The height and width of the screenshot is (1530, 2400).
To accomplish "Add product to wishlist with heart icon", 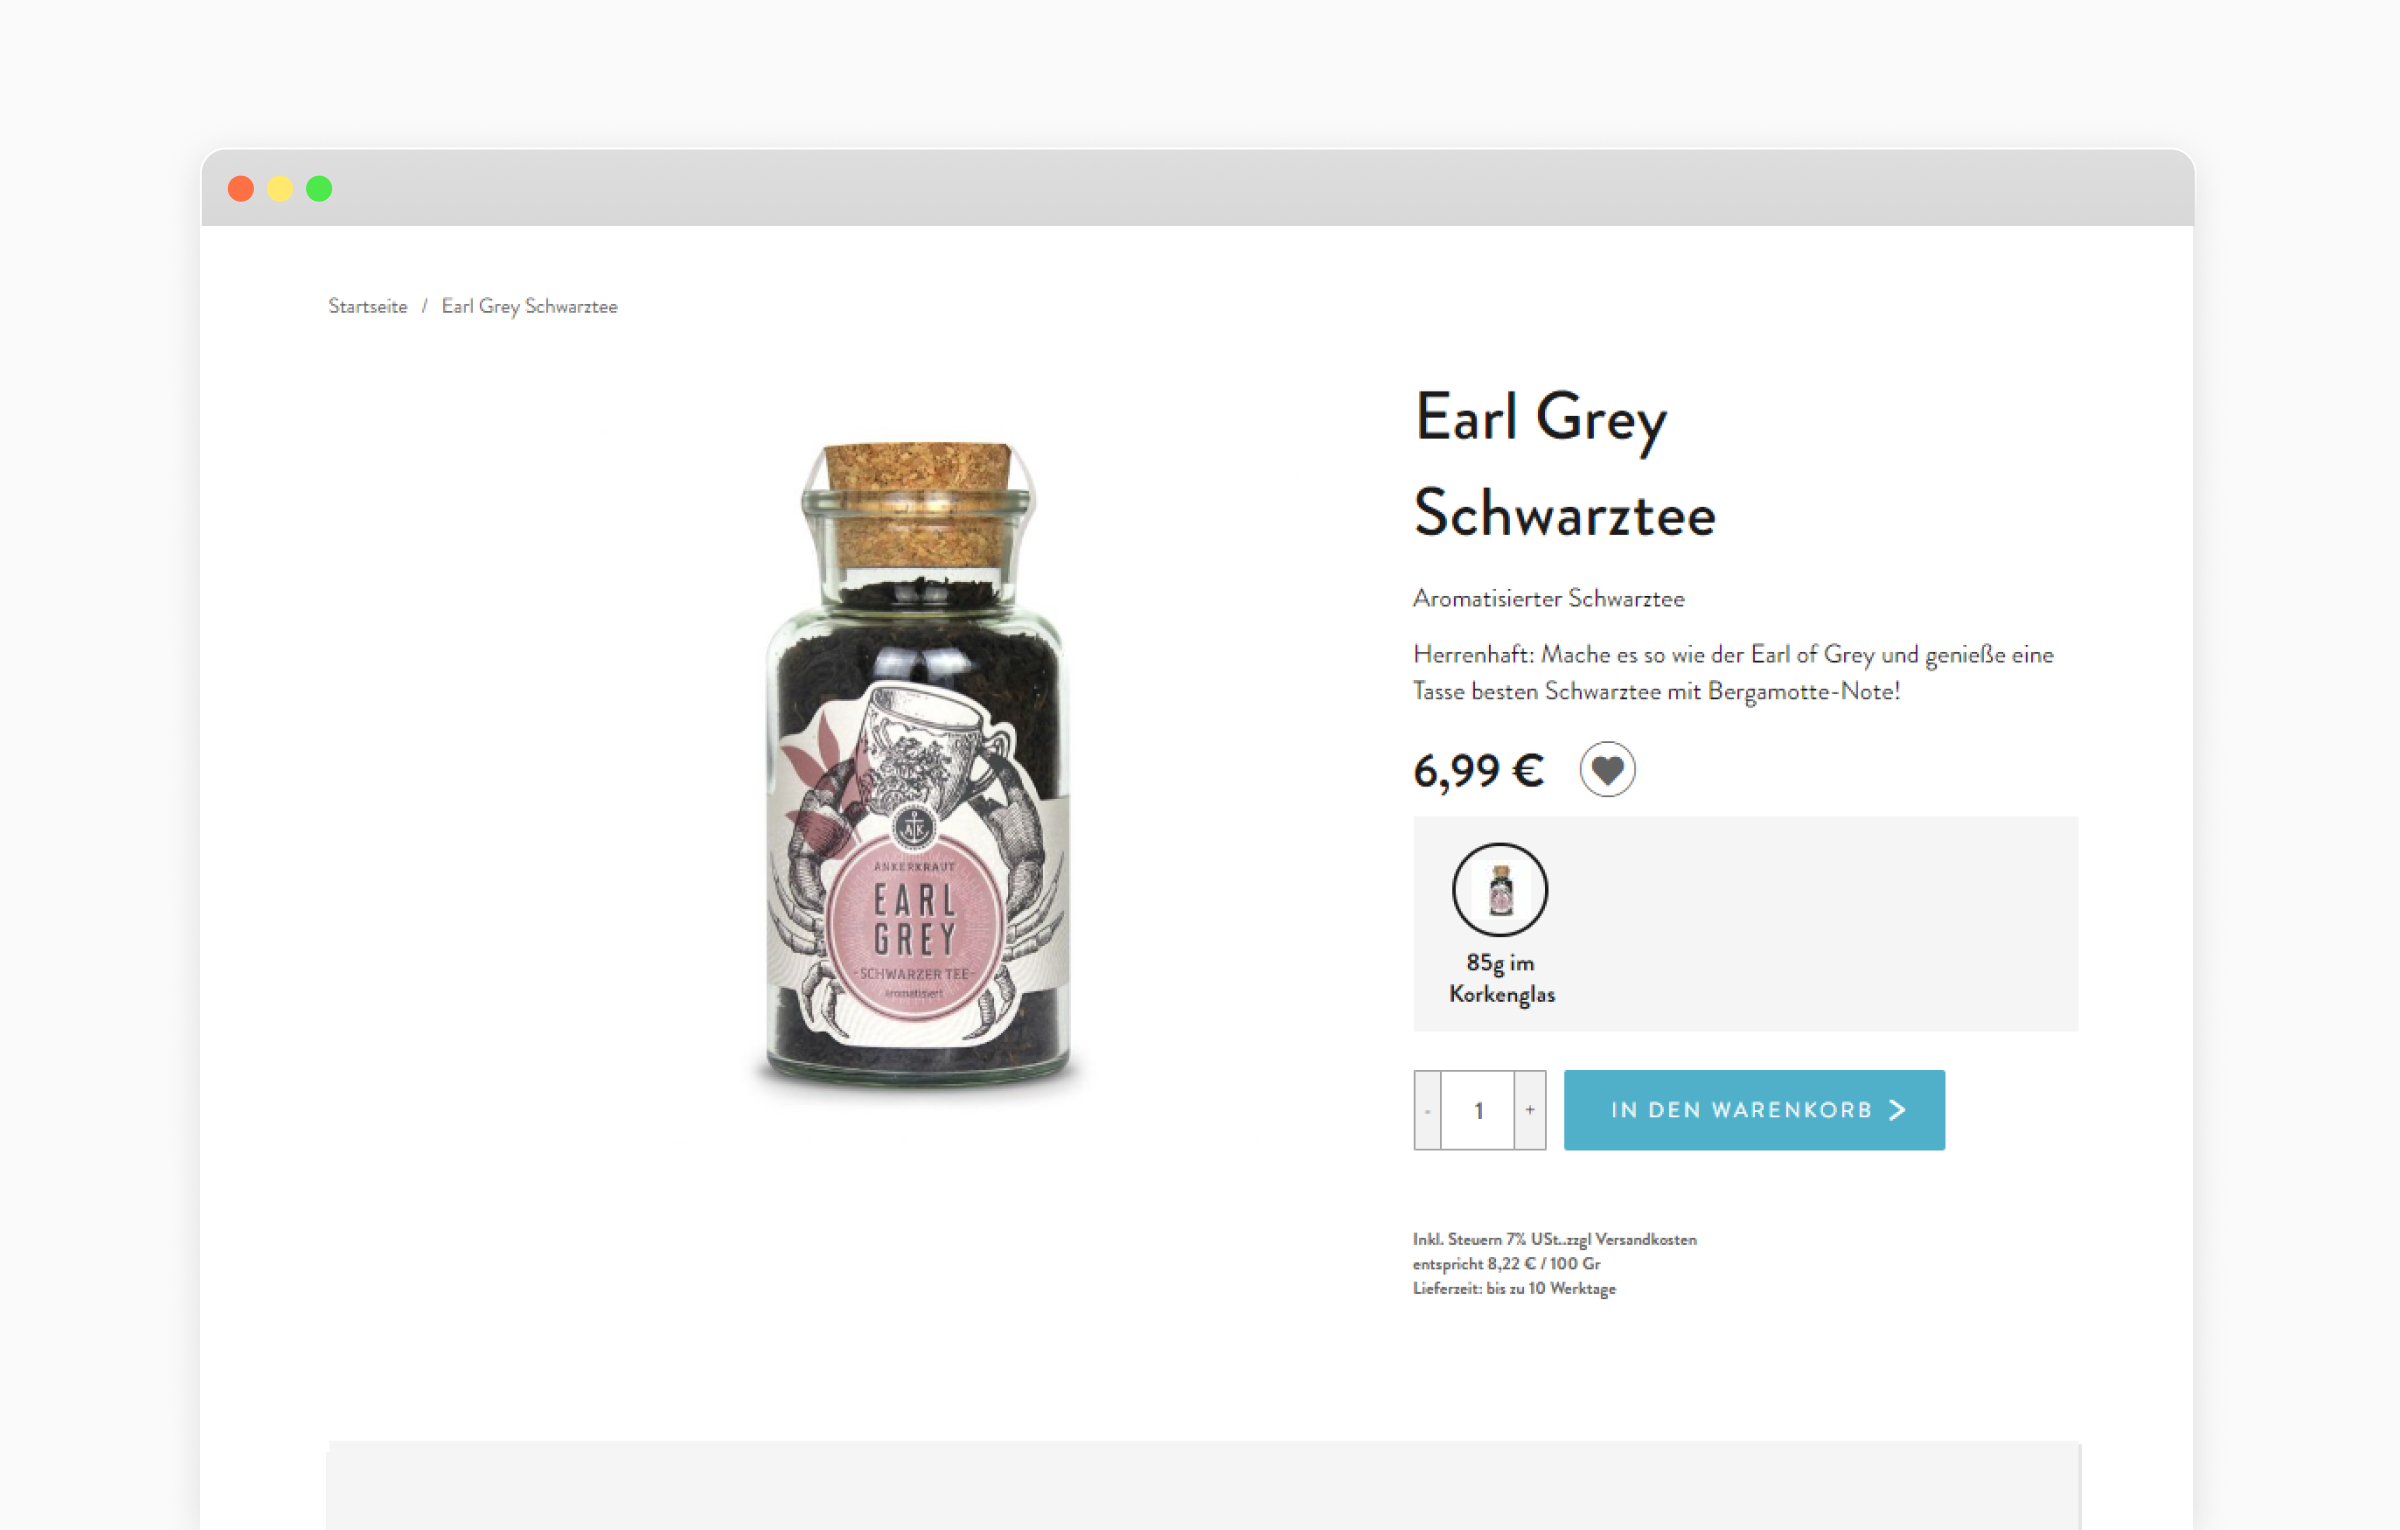I will tap(1607, 769).
